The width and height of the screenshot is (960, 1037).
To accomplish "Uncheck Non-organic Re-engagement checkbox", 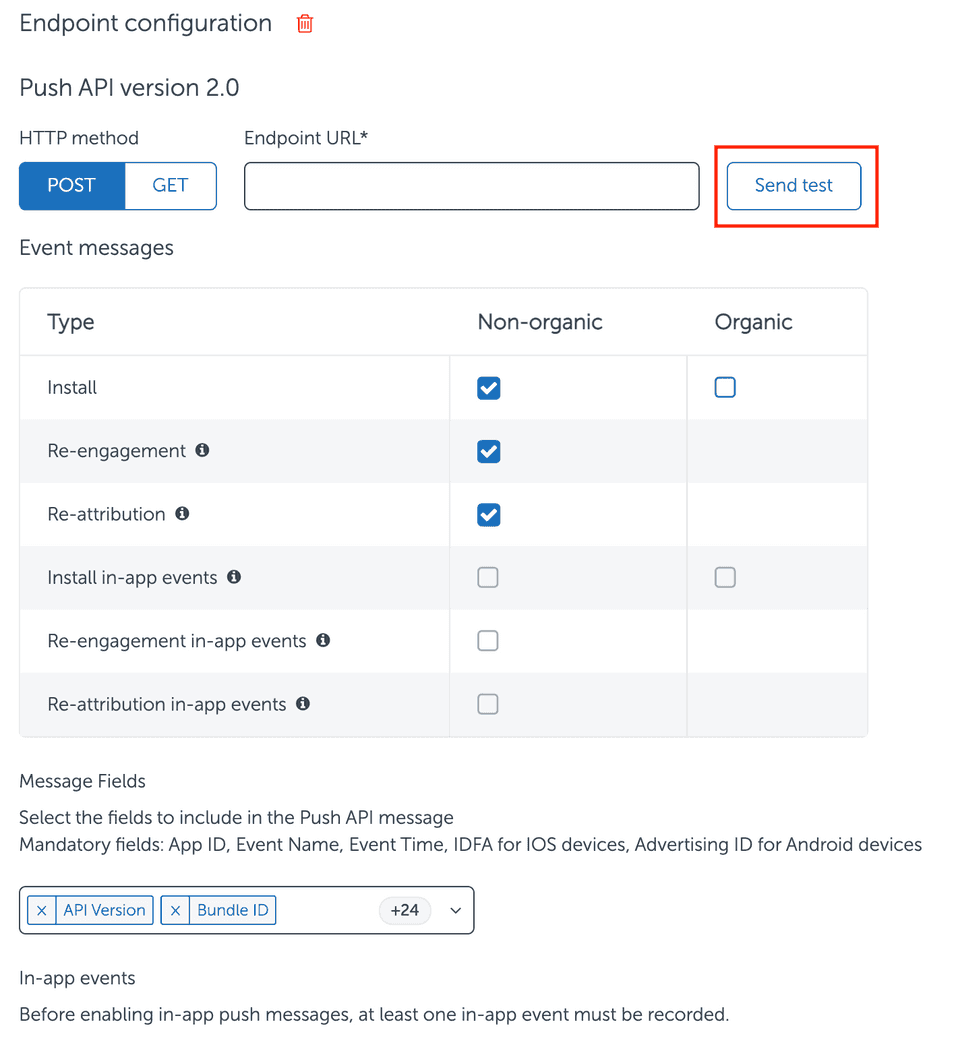I will (488, 451).
